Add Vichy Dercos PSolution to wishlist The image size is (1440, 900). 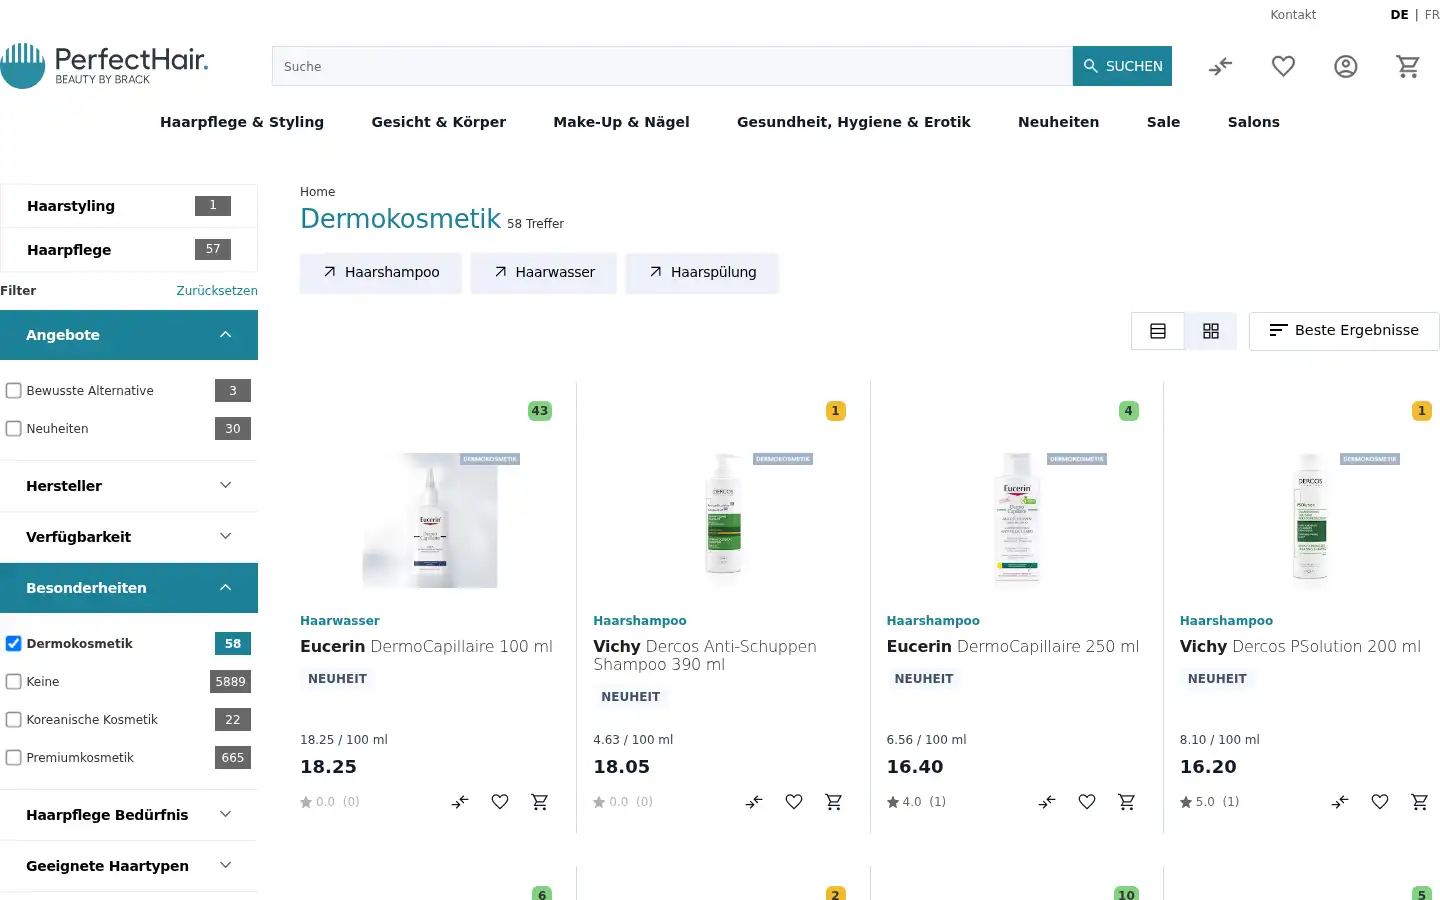click(x=1380, y=802)
